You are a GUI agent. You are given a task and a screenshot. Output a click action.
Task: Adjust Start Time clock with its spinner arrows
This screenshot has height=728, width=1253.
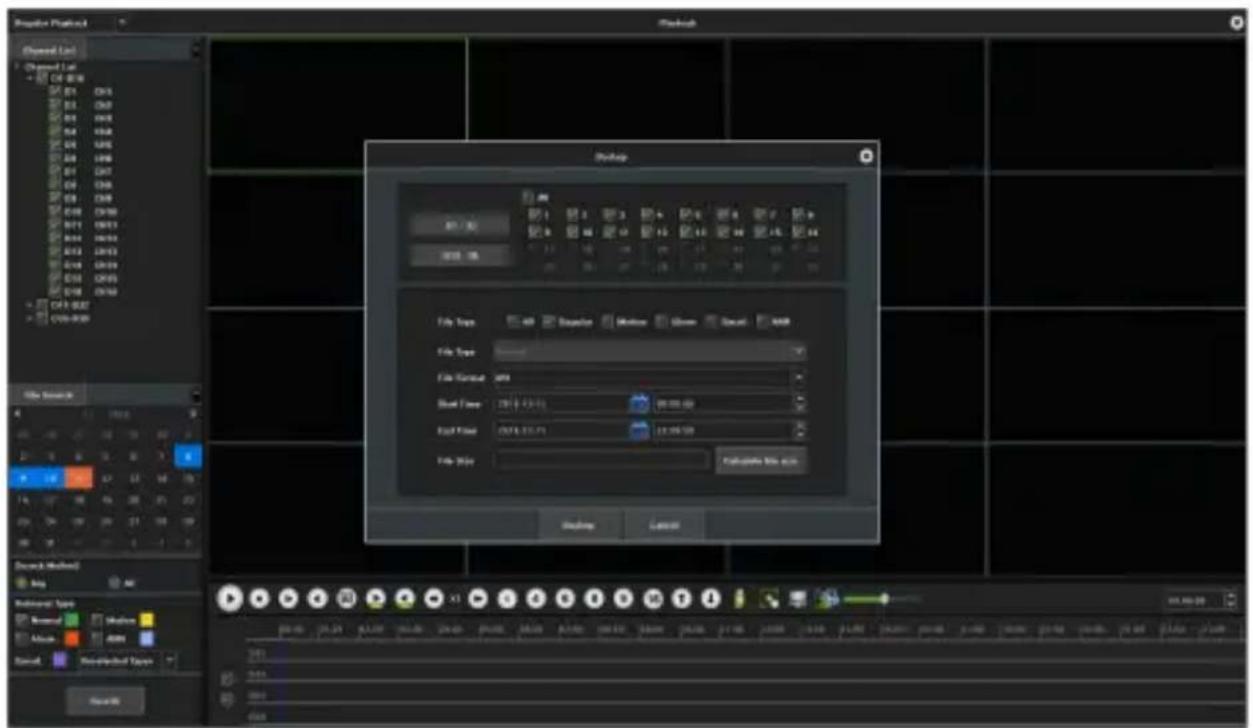[x=799, y=403]
